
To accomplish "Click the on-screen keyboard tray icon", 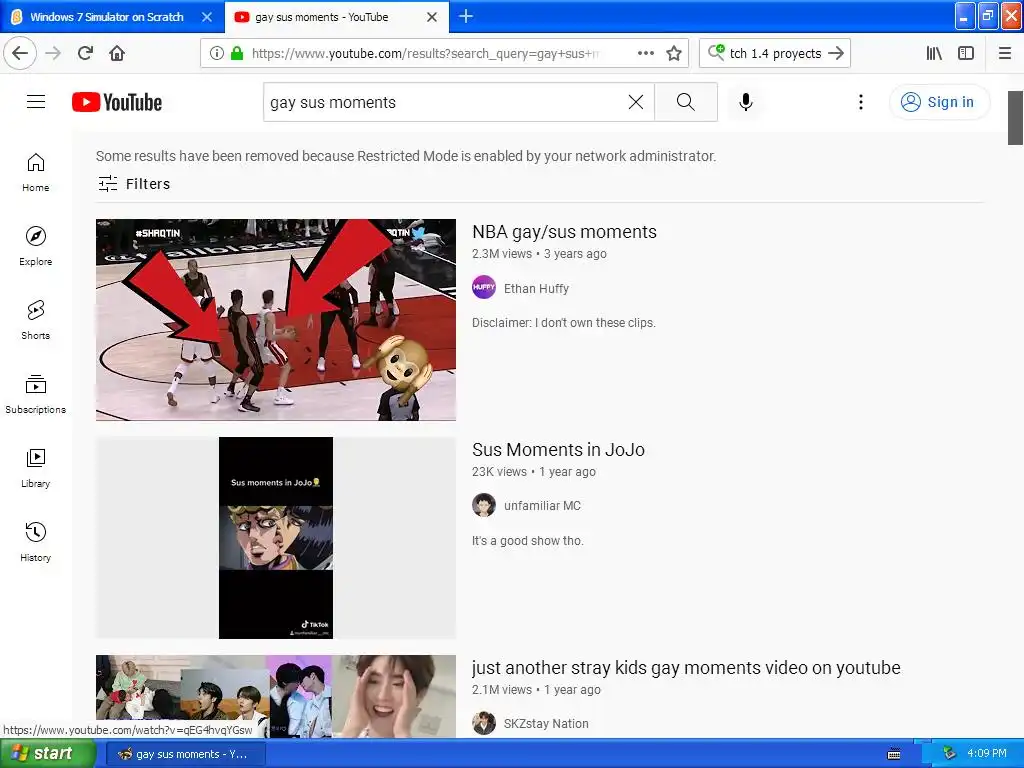I will (x=894, y=754).
